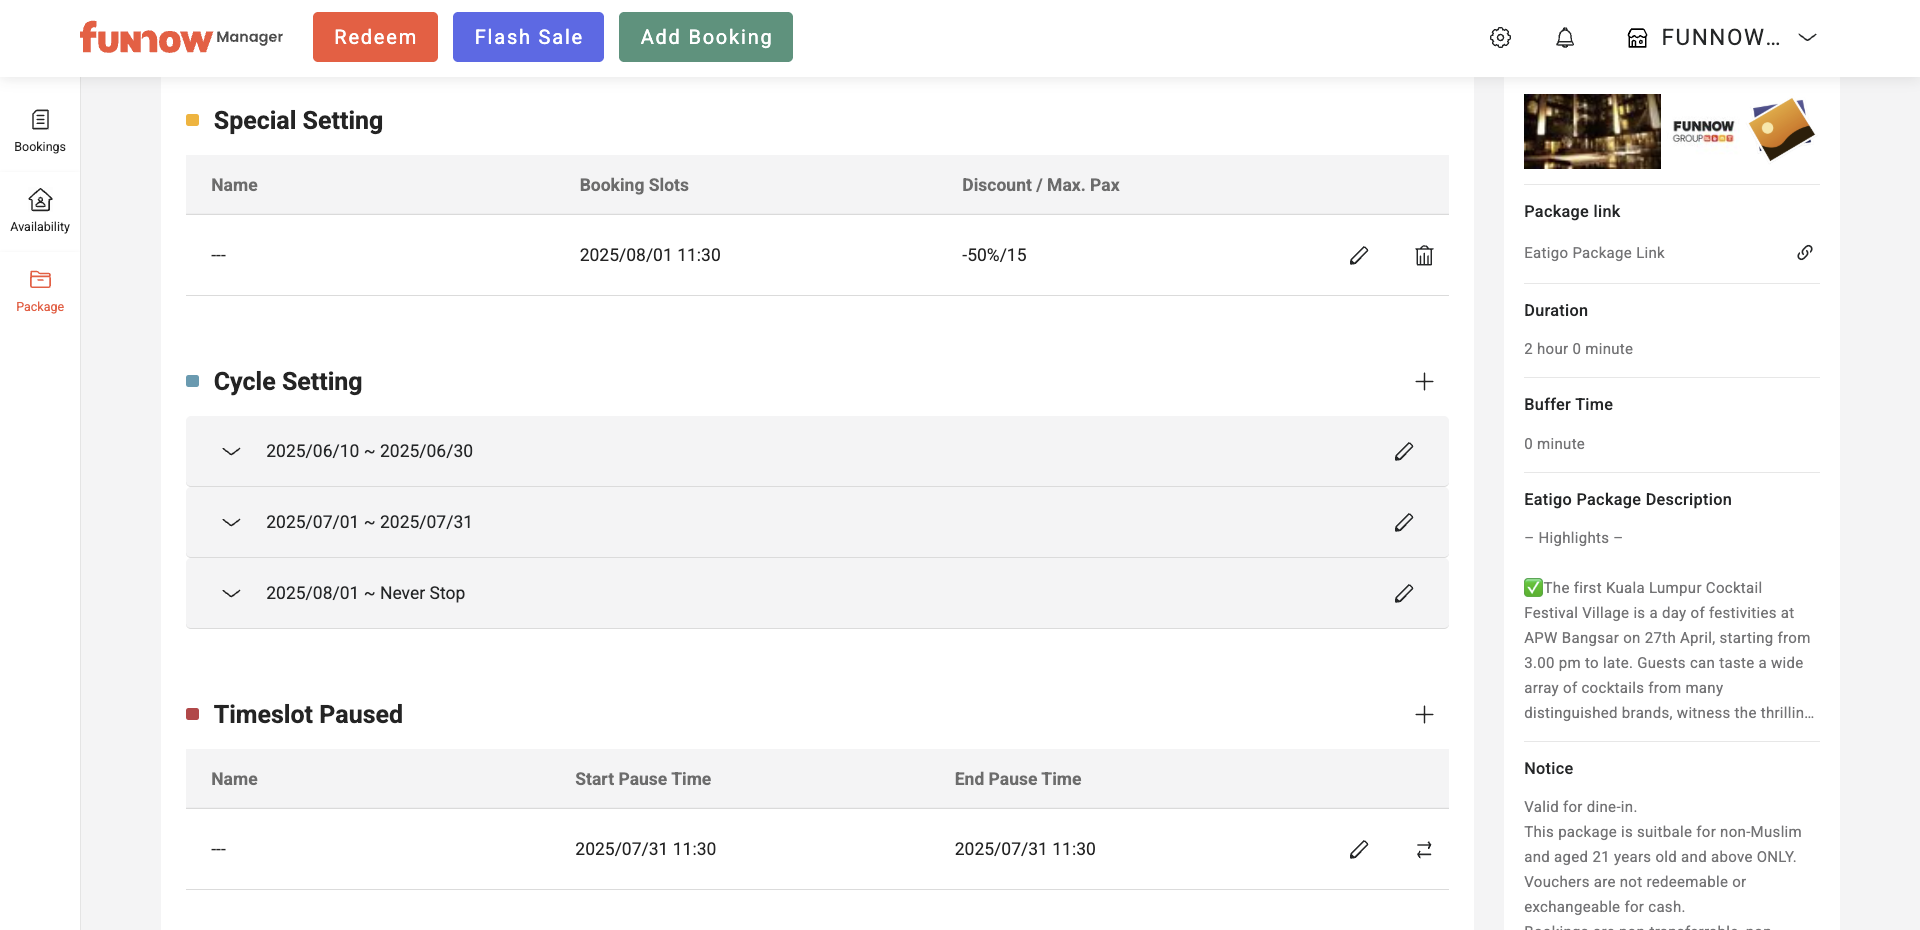Screen dimensions: 1920x930
Task: Expand the 2025/07/01 ~ 2025/07/31 cycle
Action: (231, 523)
